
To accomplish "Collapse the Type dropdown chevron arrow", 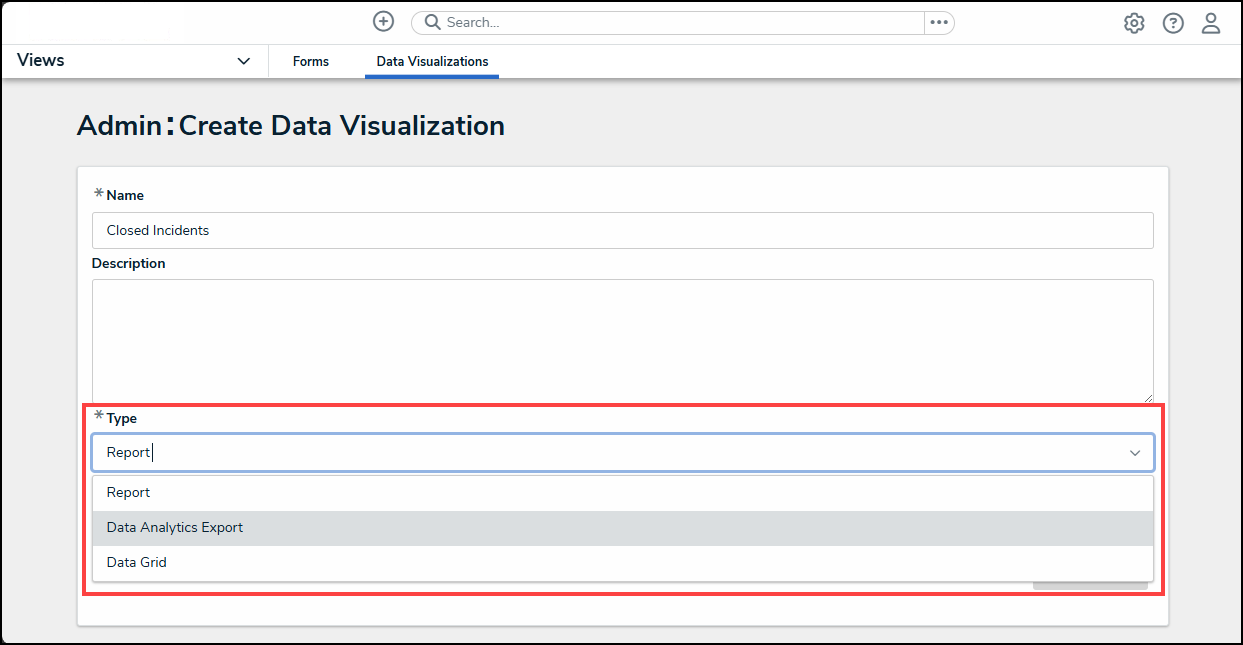I will pyautogui.click(x=1135, y=453).
